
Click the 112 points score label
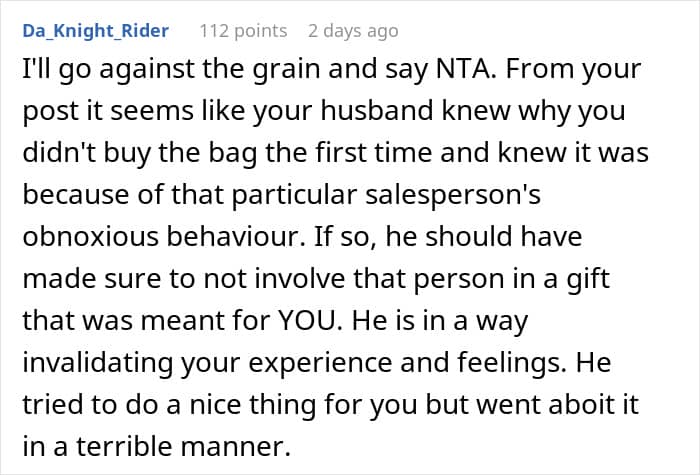(x=243, y=31)
